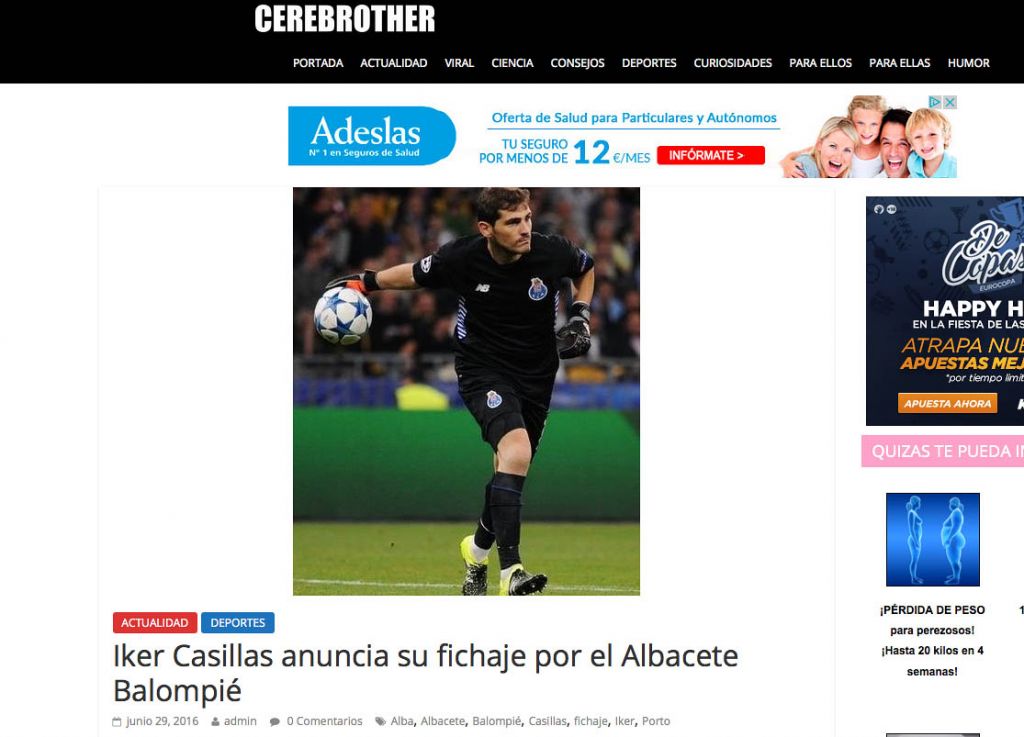Click the INFÓRMATE red ad button
The image size is (1024, 737).
coord(711,155)
